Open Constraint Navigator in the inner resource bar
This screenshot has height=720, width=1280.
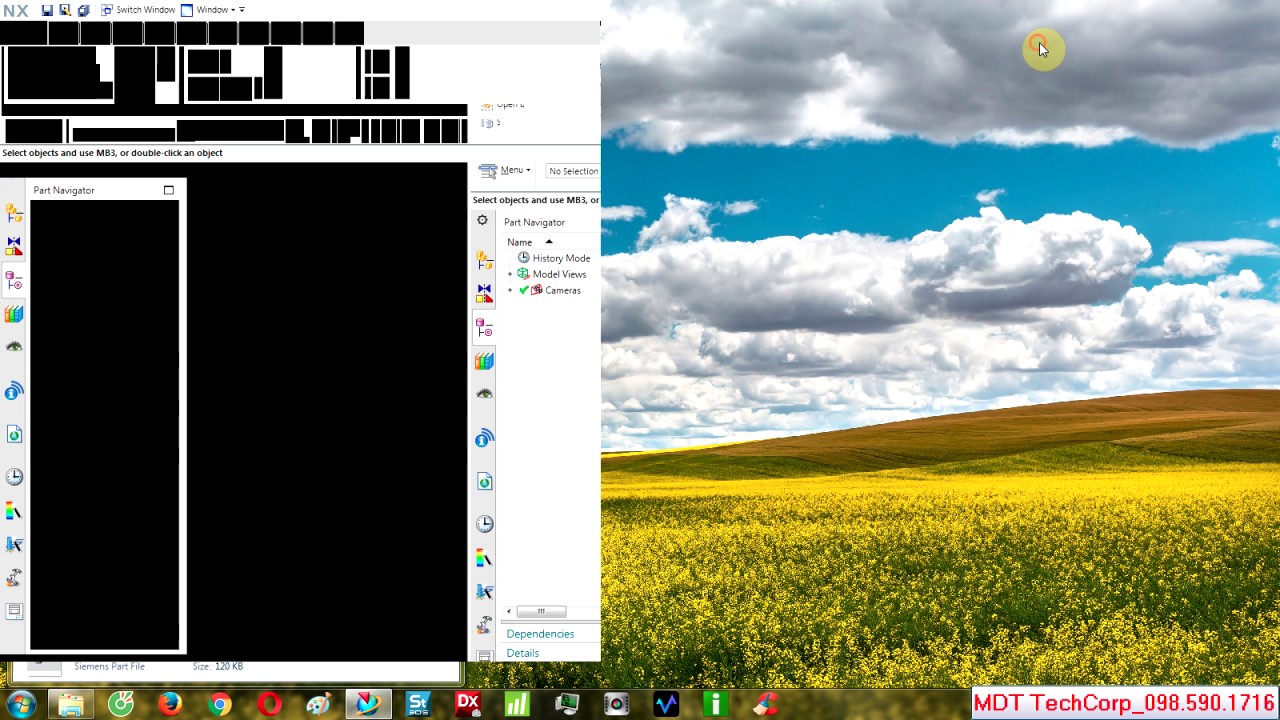coord(484,294)
